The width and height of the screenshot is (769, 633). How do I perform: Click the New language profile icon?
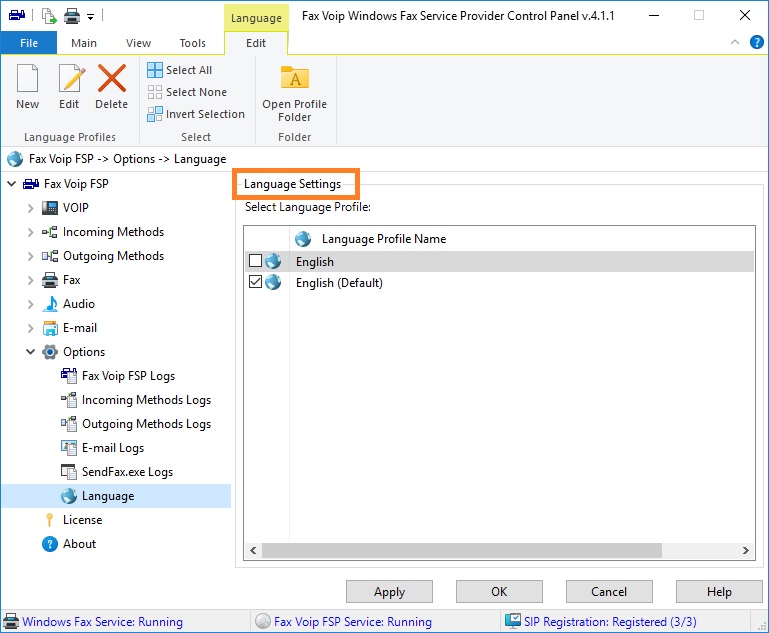(27, 78)
